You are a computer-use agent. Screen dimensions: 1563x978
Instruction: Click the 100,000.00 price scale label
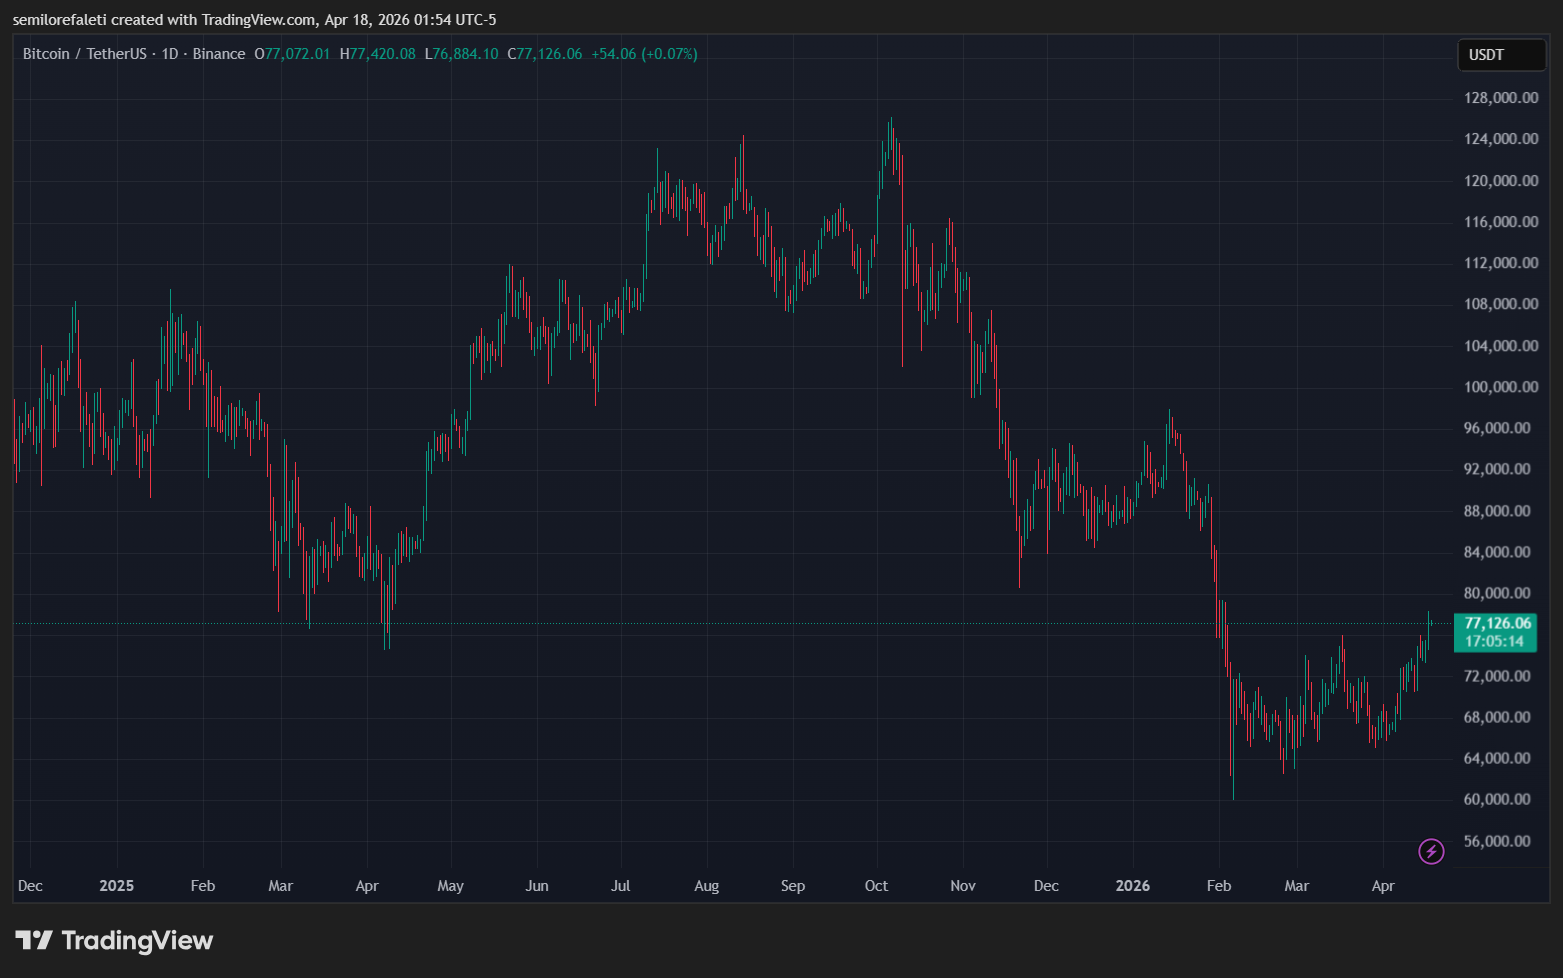1500,387
